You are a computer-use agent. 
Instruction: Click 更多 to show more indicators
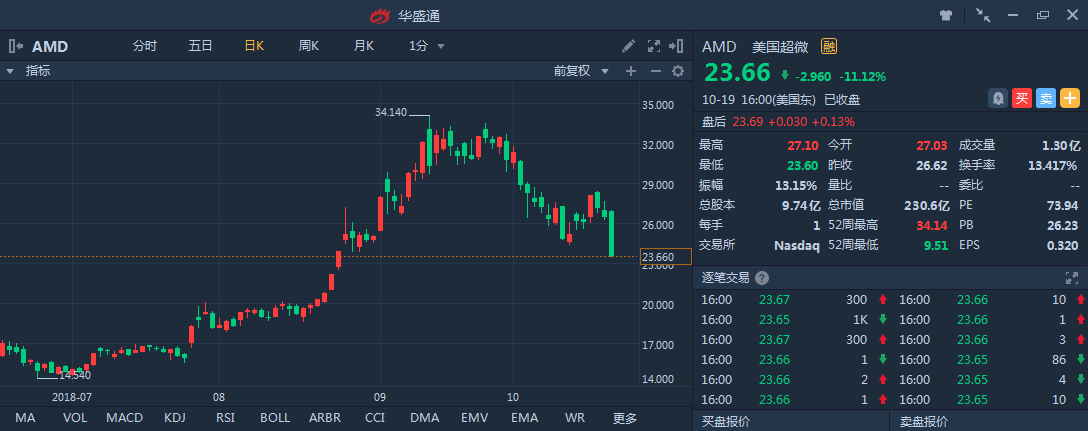(625, 417)
